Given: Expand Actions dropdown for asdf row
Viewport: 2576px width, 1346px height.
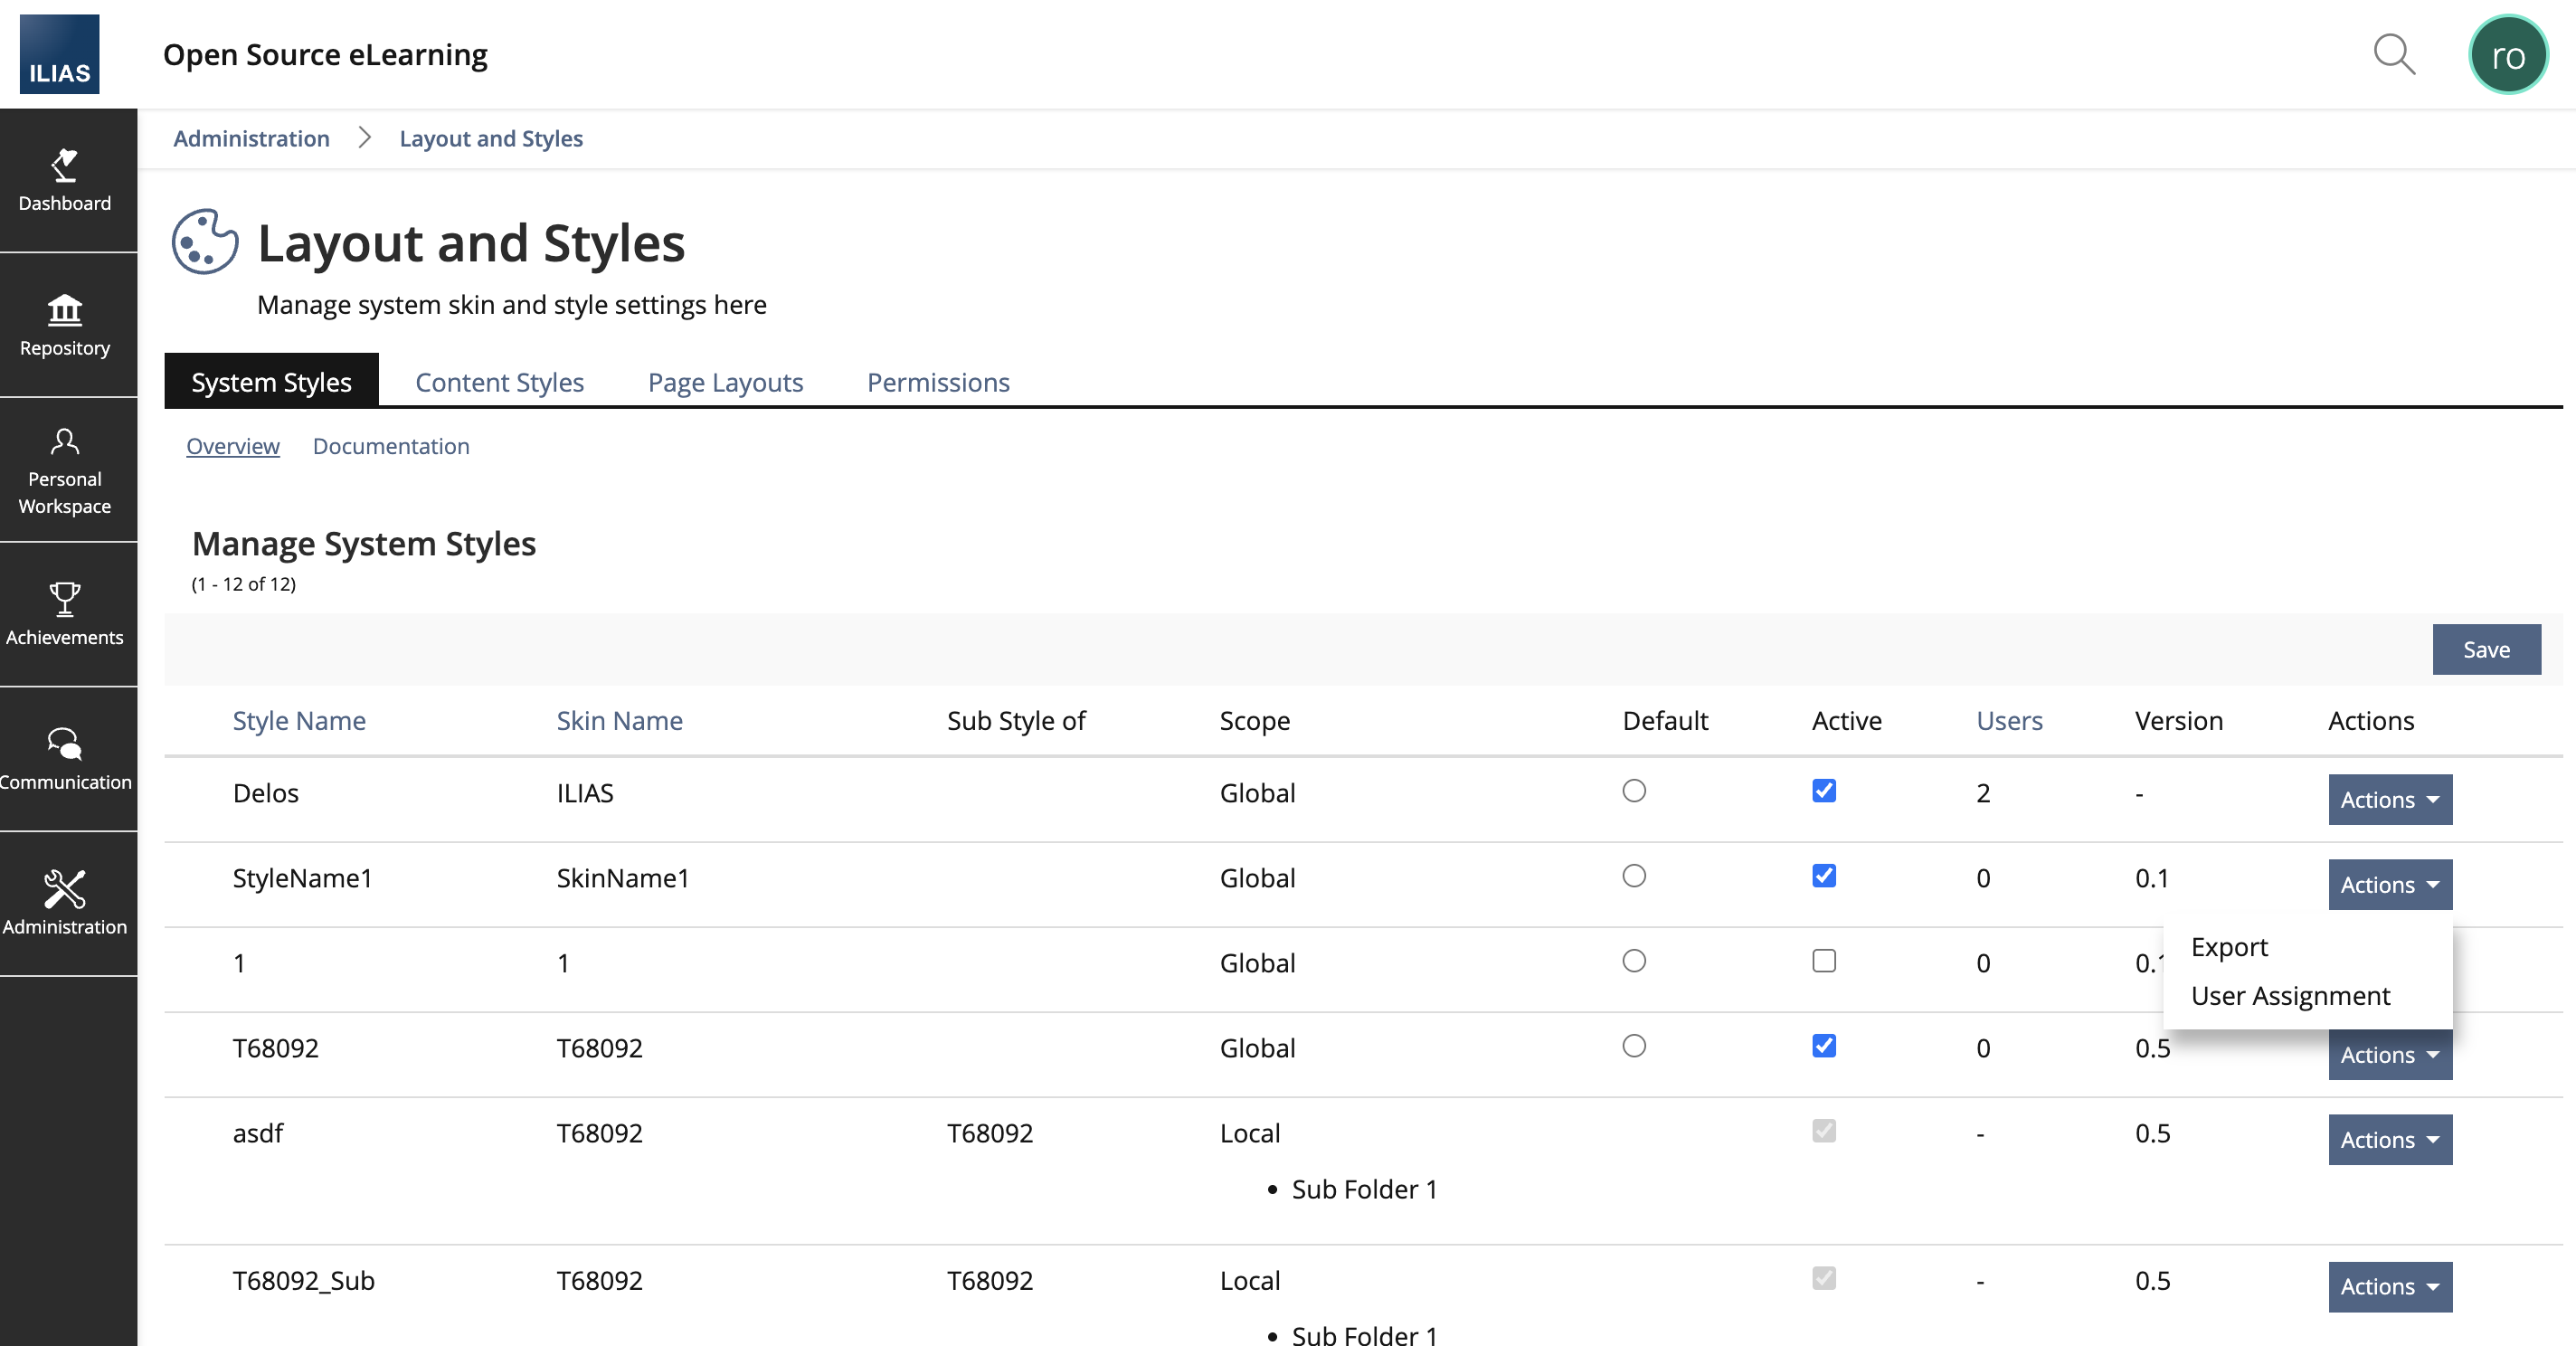Looking at the screenshot, I should [2389, 1140].
